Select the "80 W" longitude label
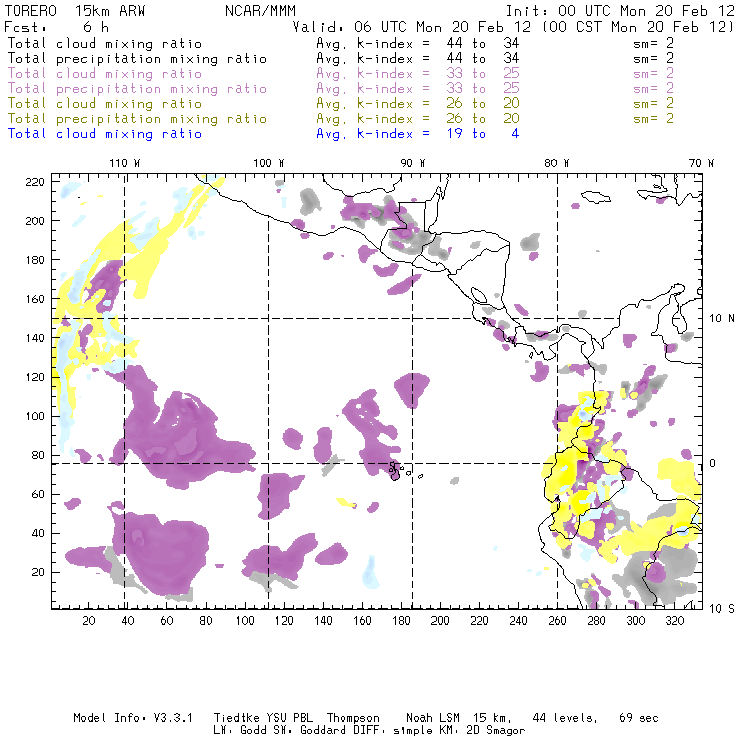This screenshot has width=740, height=740. pos(556,163)
